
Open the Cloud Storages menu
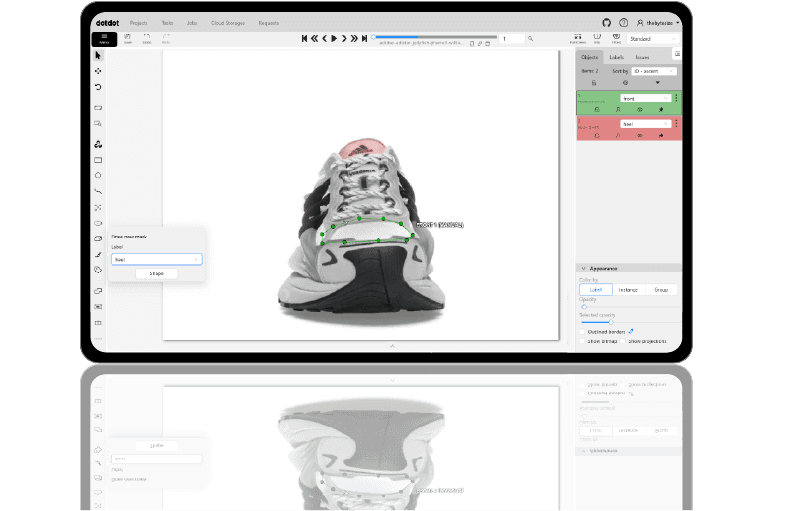(x=228, y=23)
